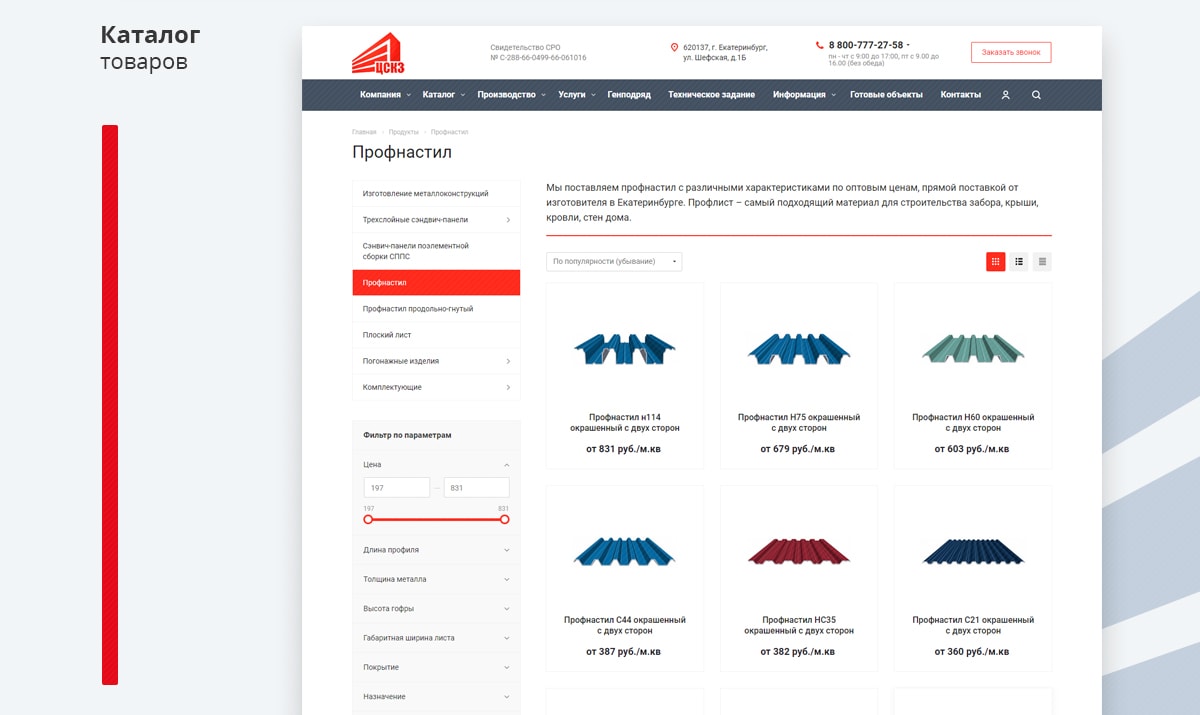Open the user account icon
The image size is (1200, 715).
(x=1006, y=95)
